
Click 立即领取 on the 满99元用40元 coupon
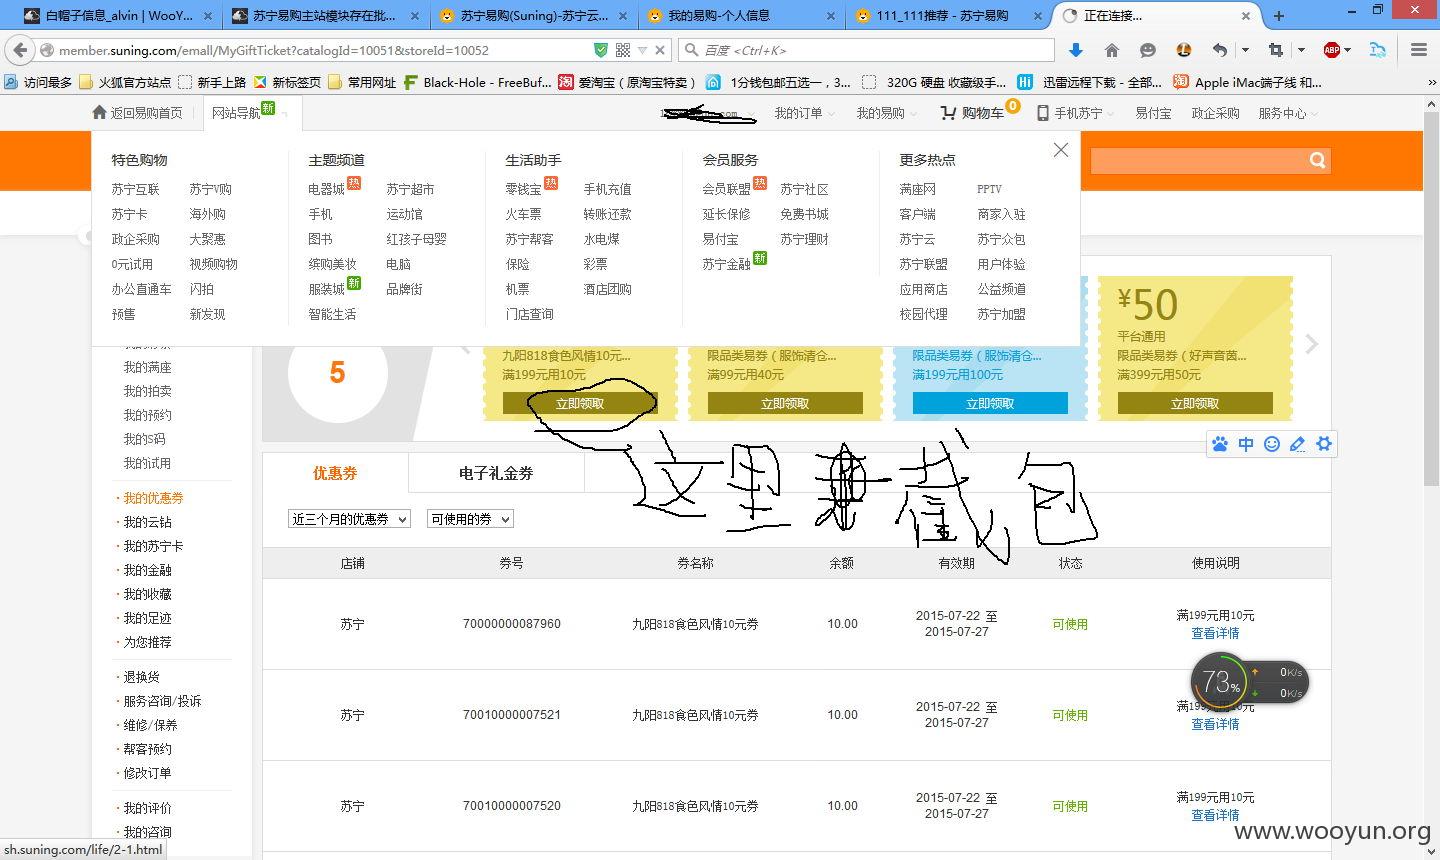tap(785, 403)
